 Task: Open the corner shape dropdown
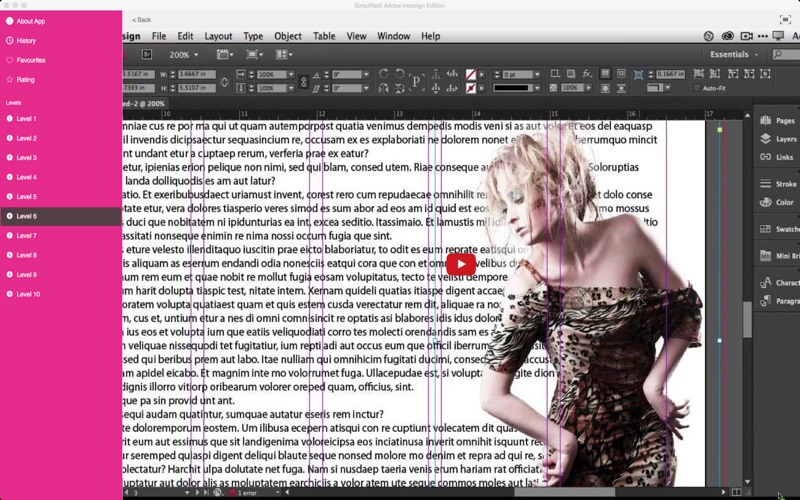coord(667,88)
